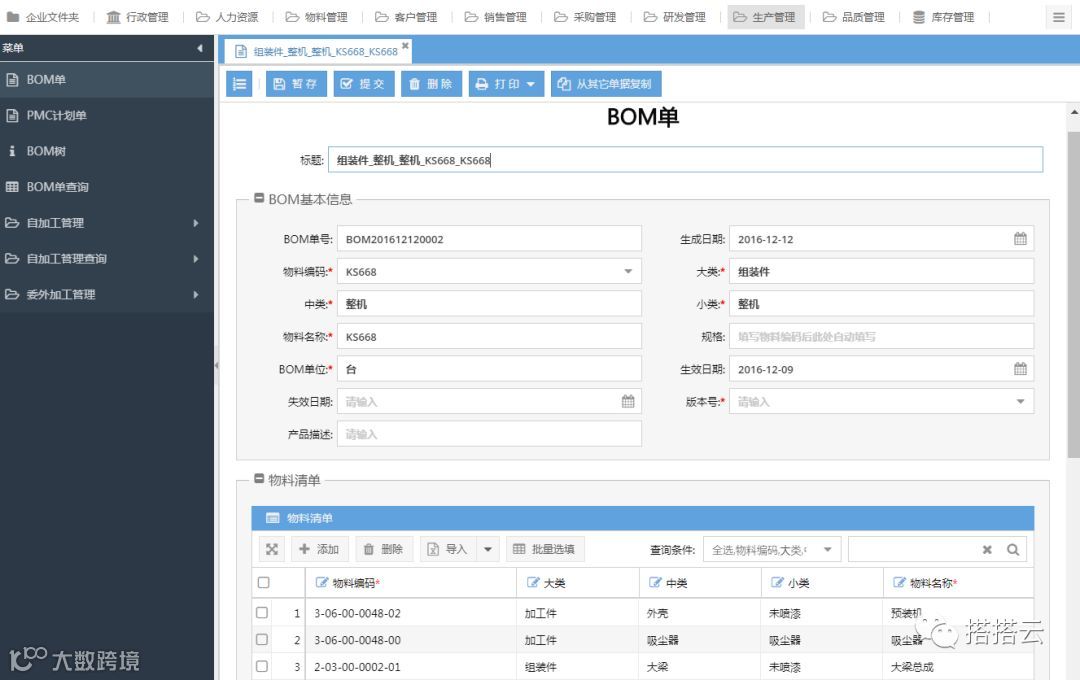The width and height of the screenshot is (1080, 680).
Task: Click the 提交 submit button
Action: pyautogui.click(x=364, y=84)
